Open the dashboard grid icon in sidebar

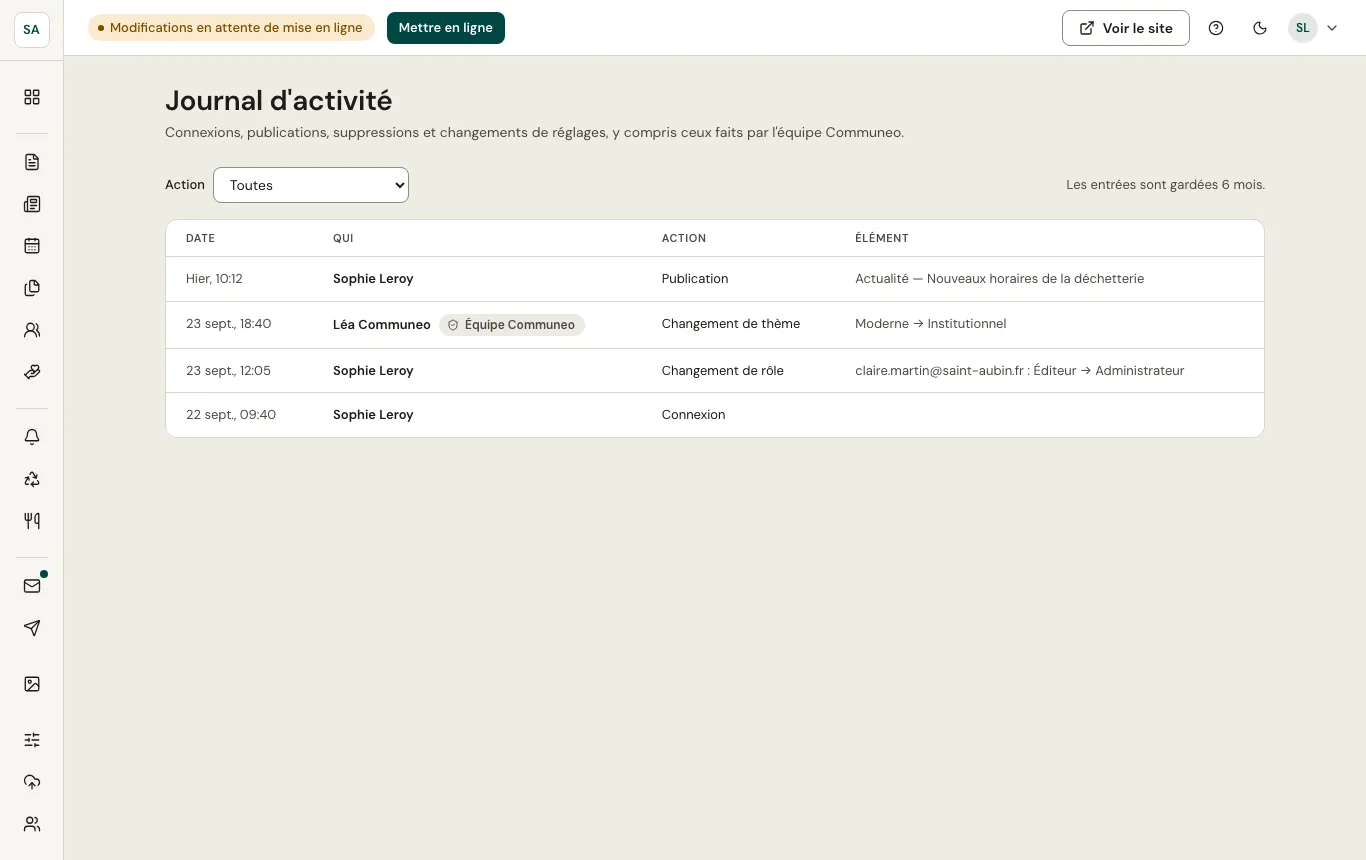click(x=32, y=97)
